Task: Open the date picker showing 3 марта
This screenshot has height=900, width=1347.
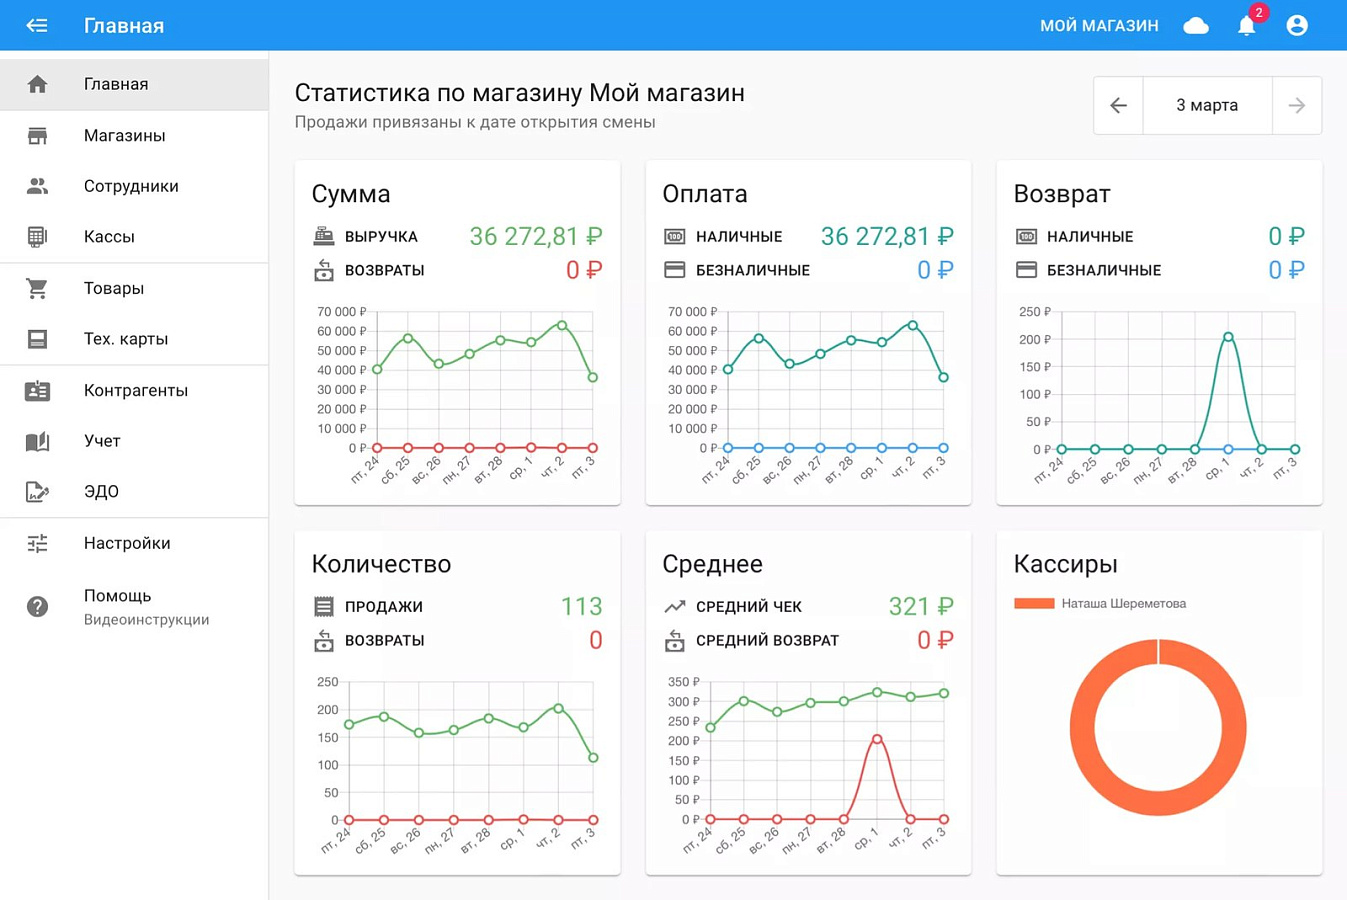Action: pyautogui.click(x=1207, y=105)
